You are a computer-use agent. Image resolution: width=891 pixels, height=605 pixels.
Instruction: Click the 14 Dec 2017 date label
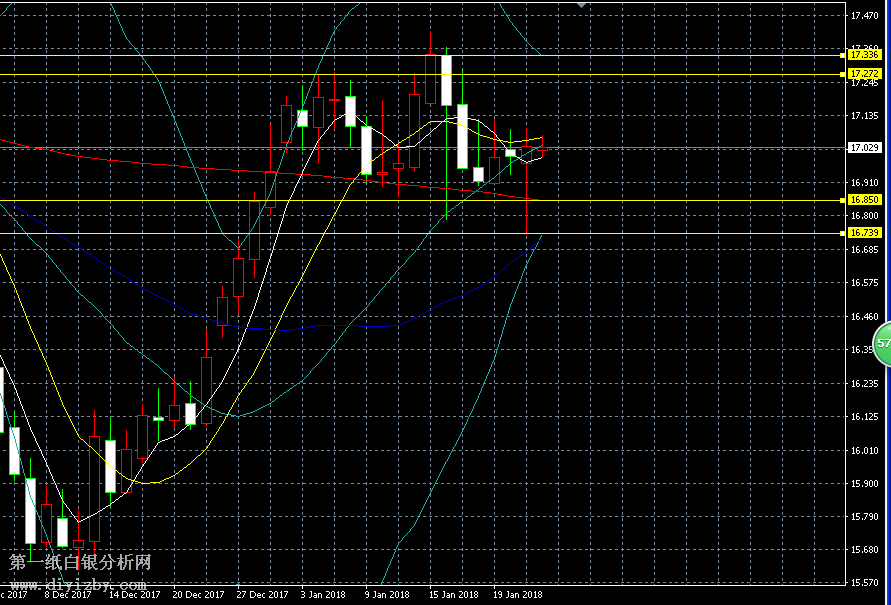tap(134, 595)
